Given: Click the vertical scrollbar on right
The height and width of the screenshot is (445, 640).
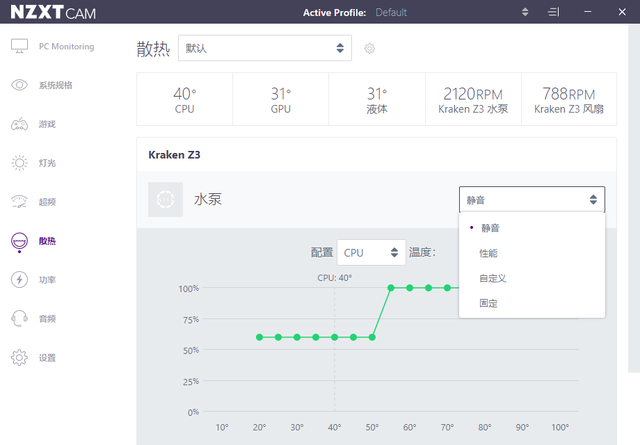Looking at the screenshot, I should click(634, 198).
